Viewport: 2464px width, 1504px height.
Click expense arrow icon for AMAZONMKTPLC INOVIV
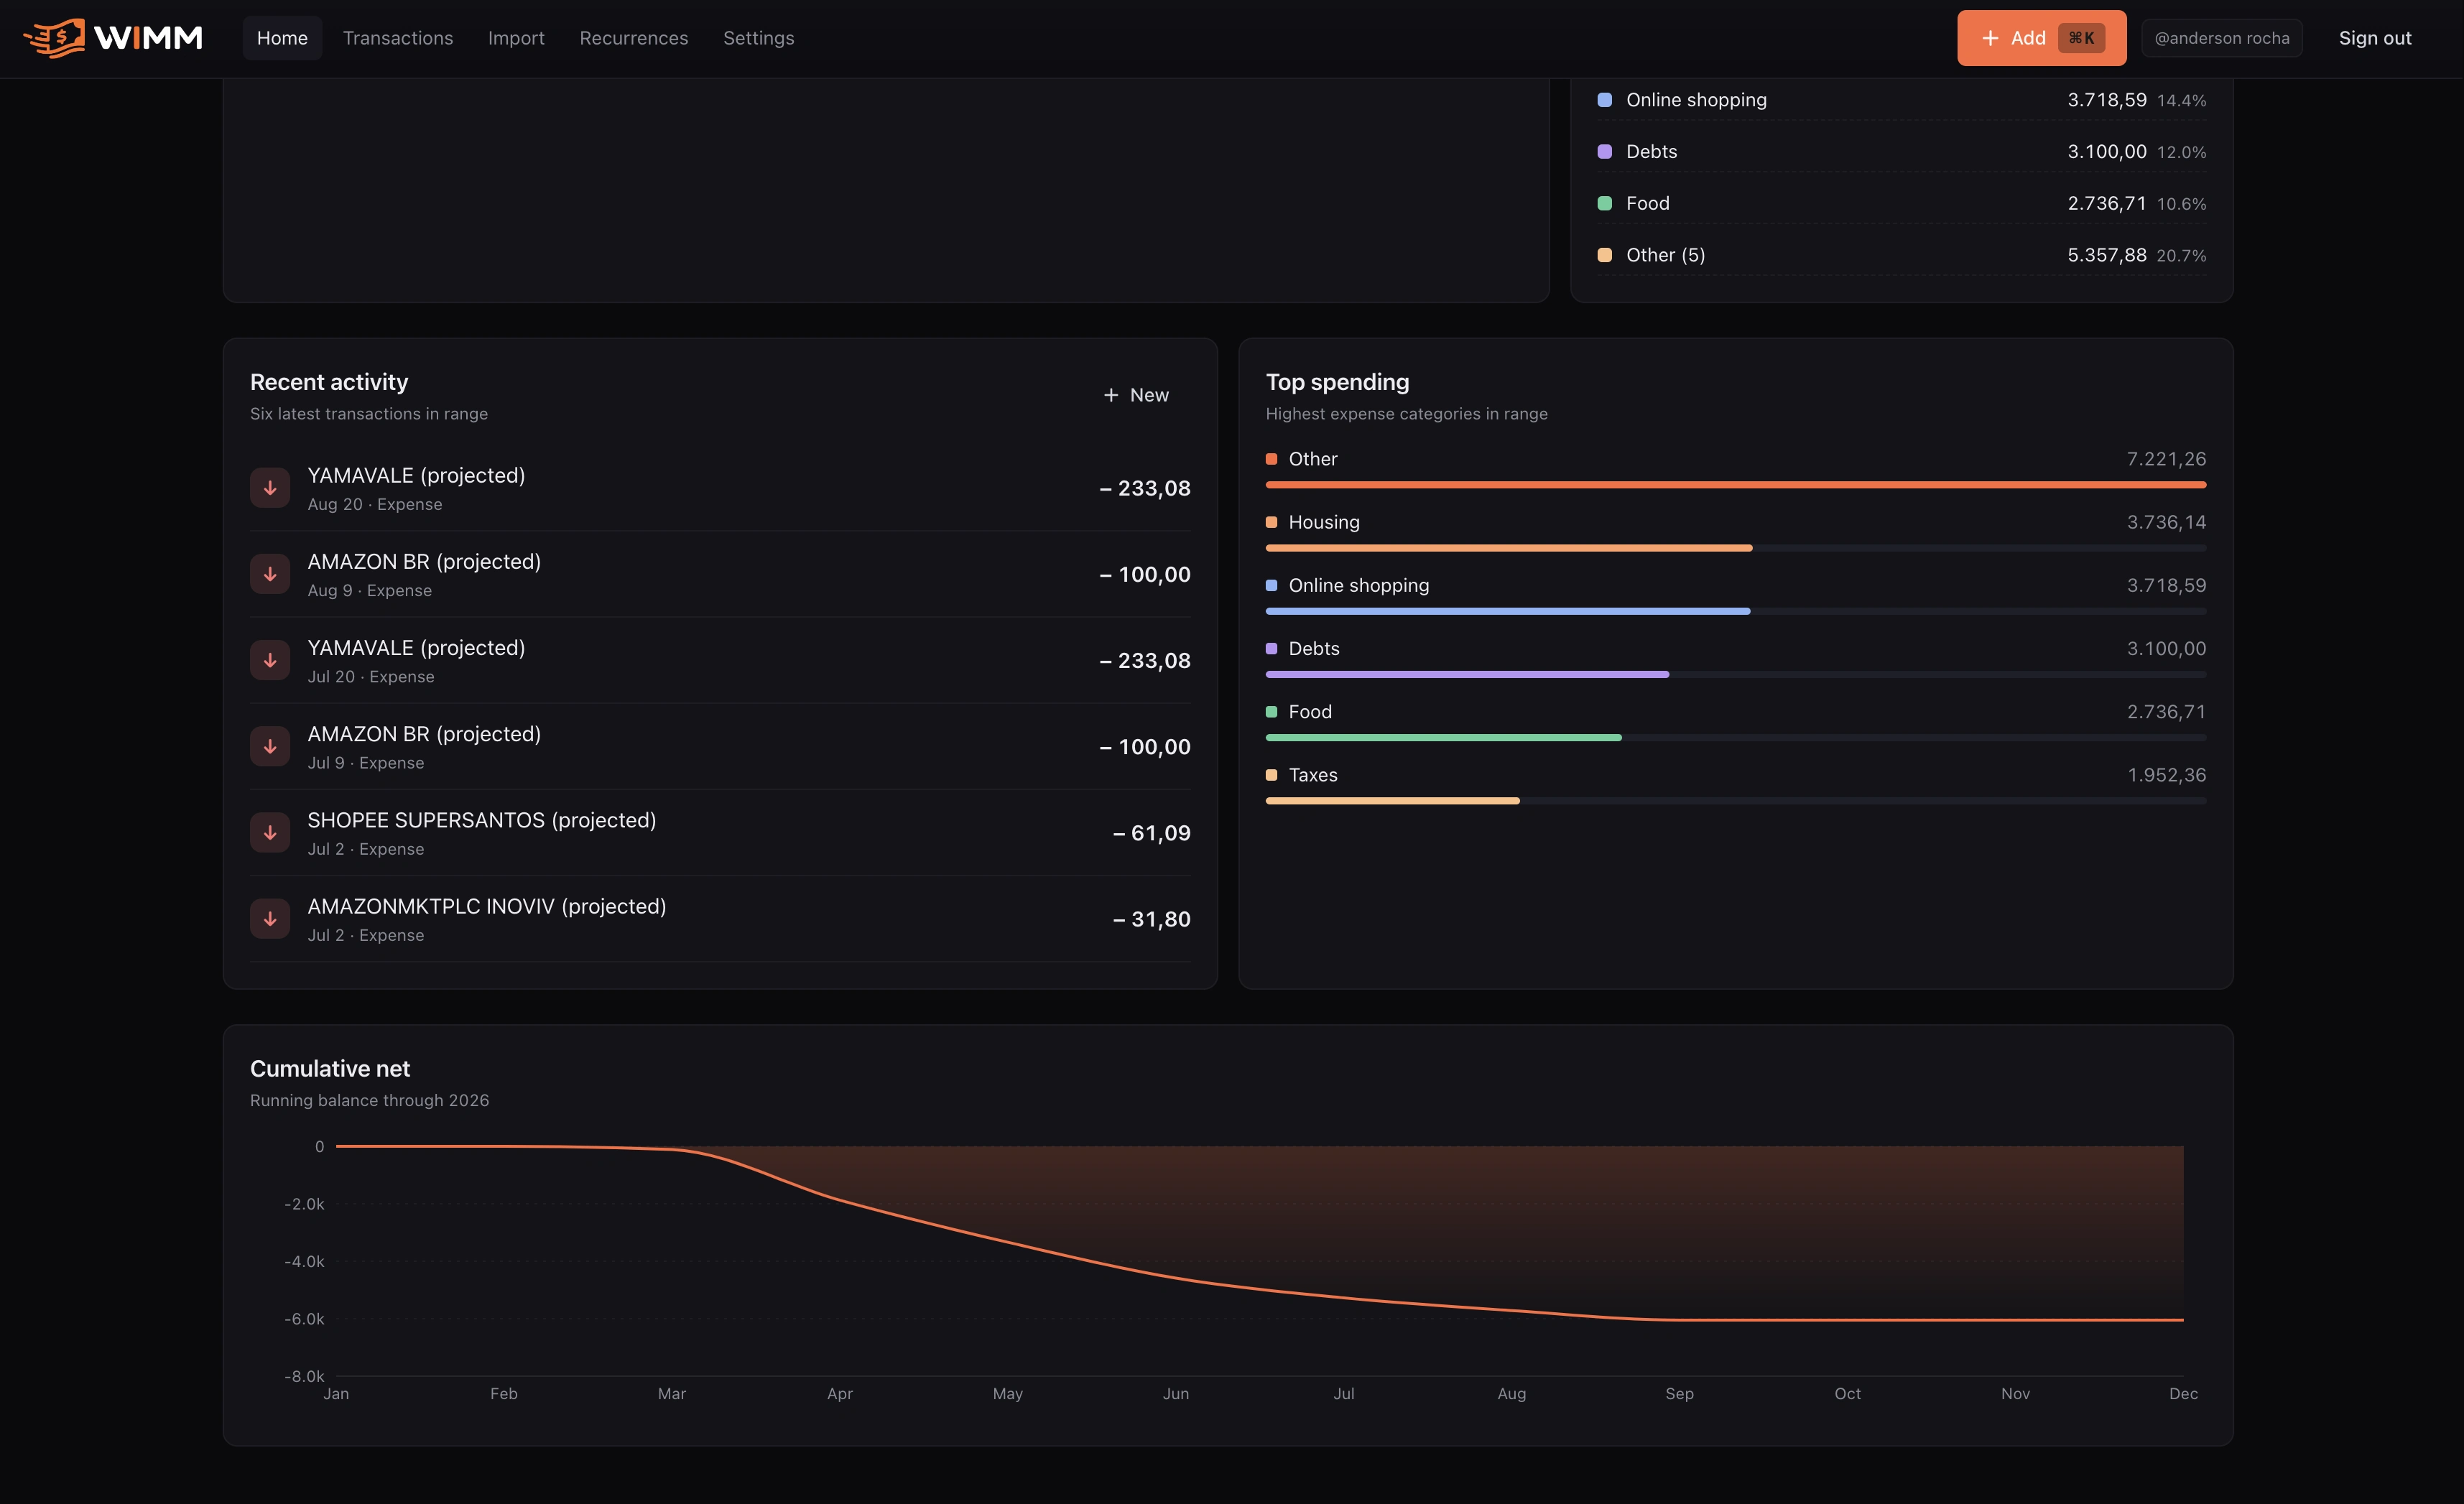270,918
